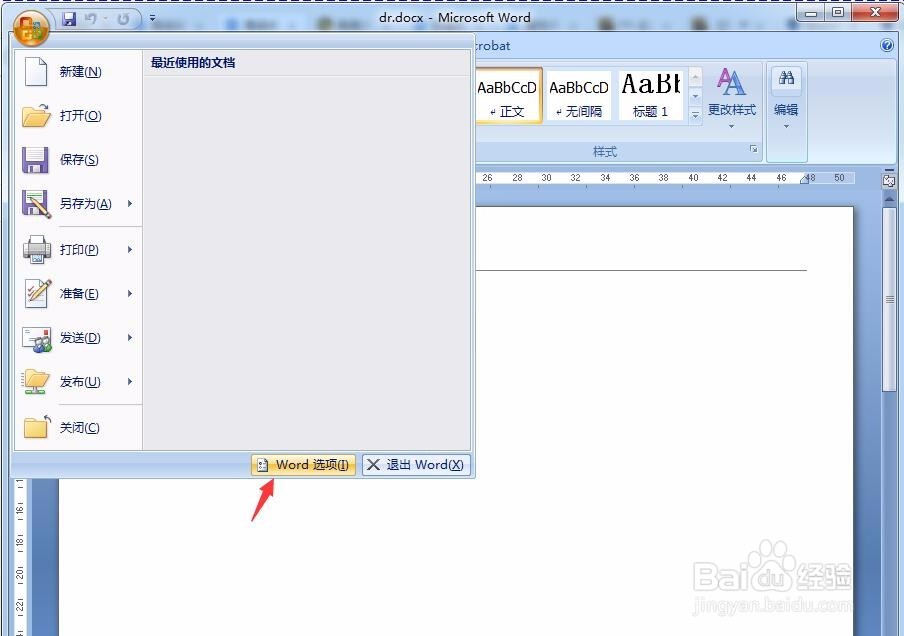The width and height of the screenshot is (904, 636).
Task: Select the 保存(S) menu entry
Action: tap(78, 160)
